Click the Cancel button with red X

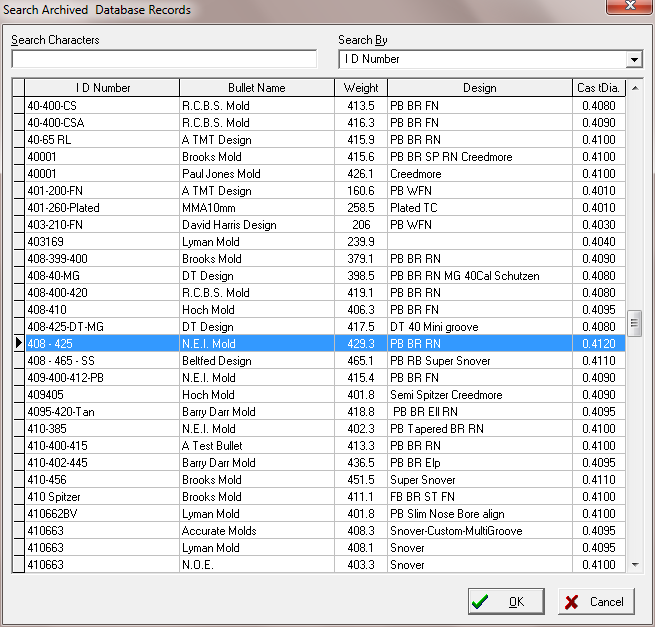(596, 602)
